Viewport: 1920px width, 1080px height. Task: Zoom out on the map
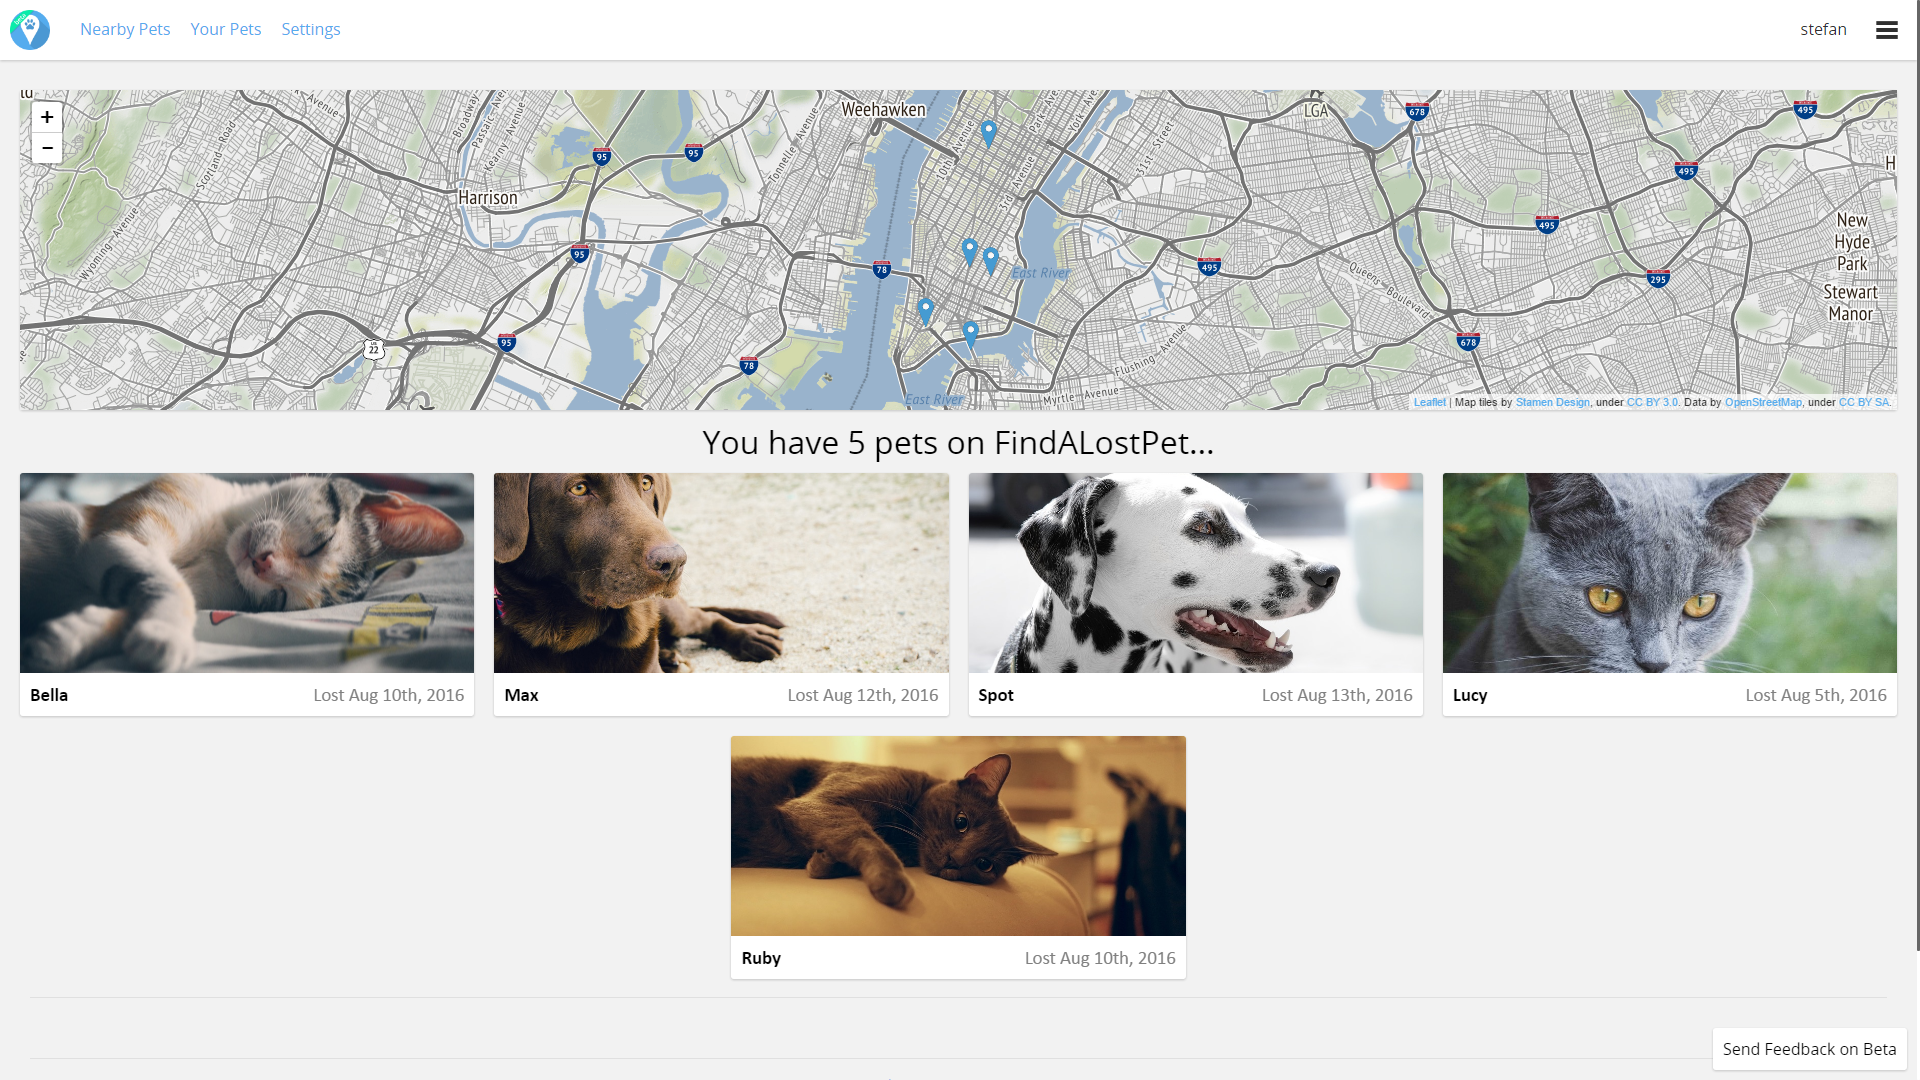[x=47, y=148]
